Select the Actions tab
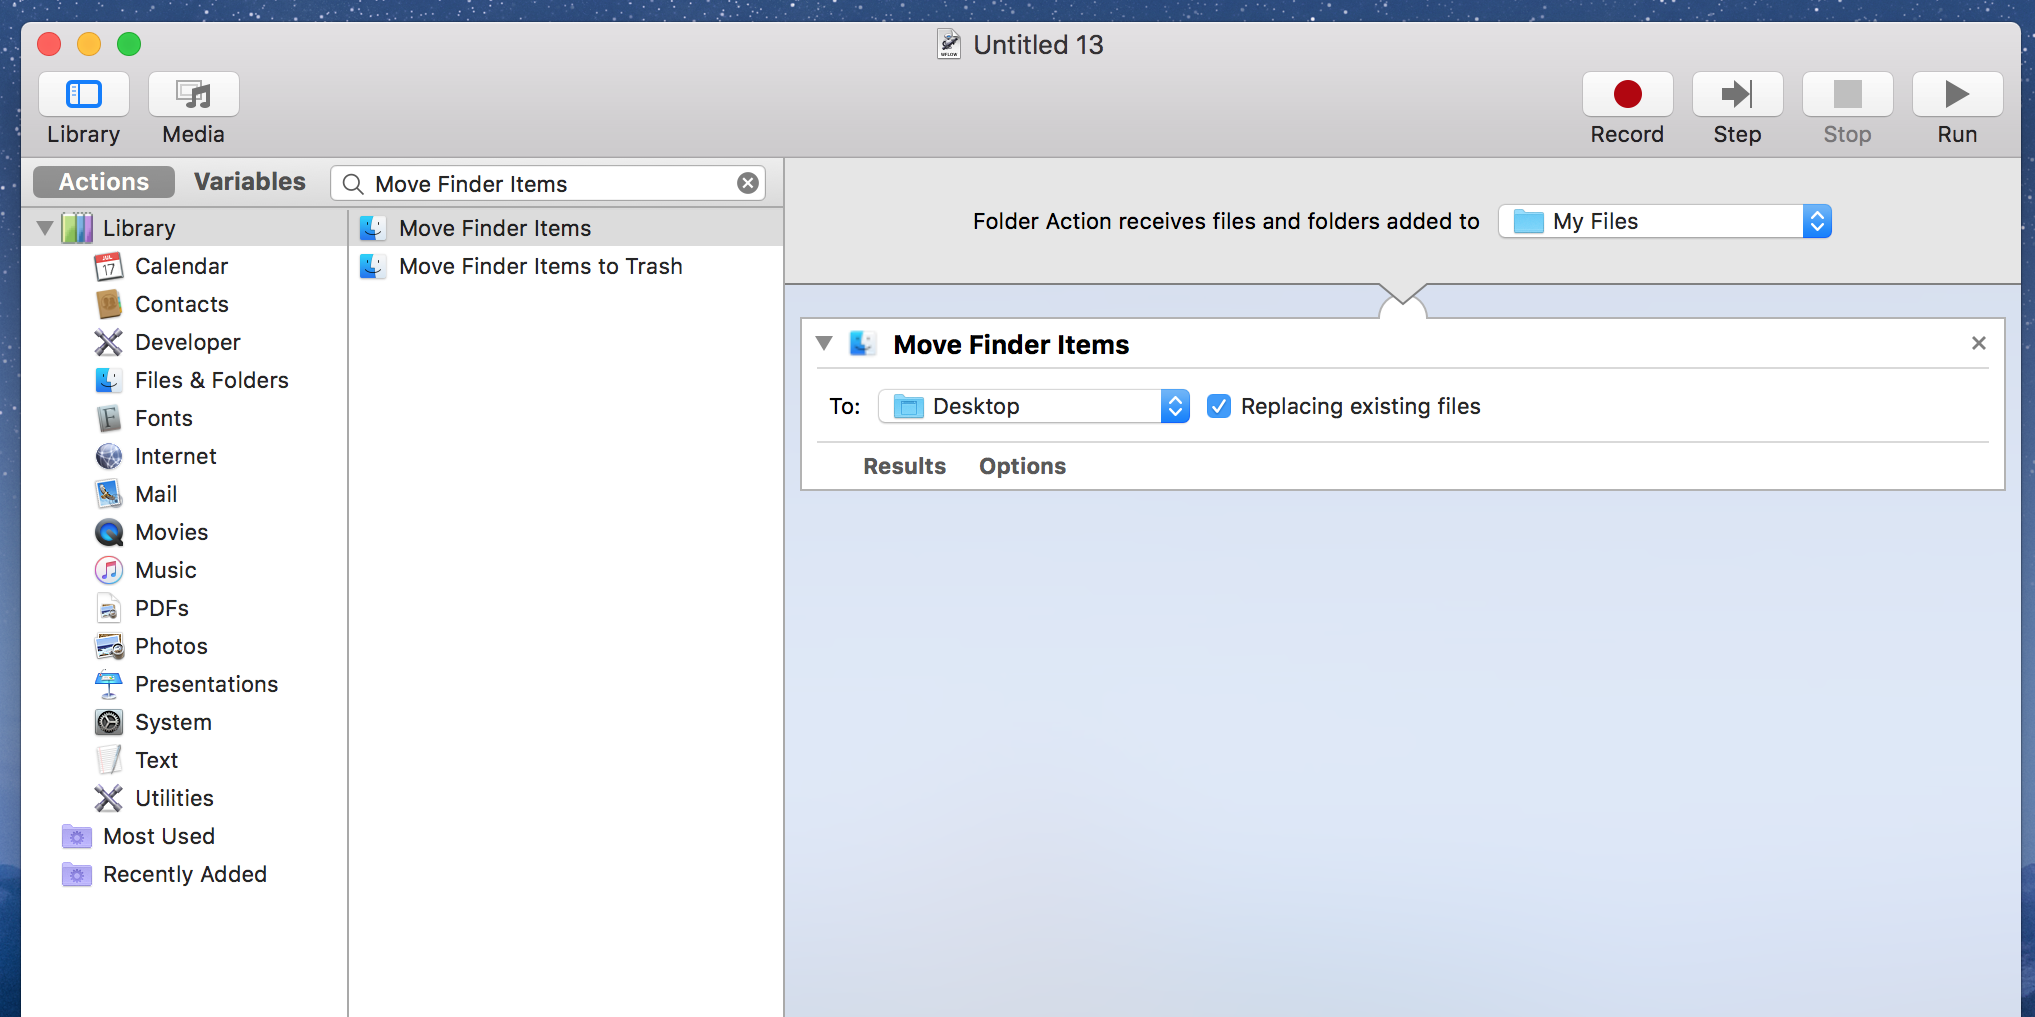This screenshot has height=1017, width=2035. click(102, 181)
